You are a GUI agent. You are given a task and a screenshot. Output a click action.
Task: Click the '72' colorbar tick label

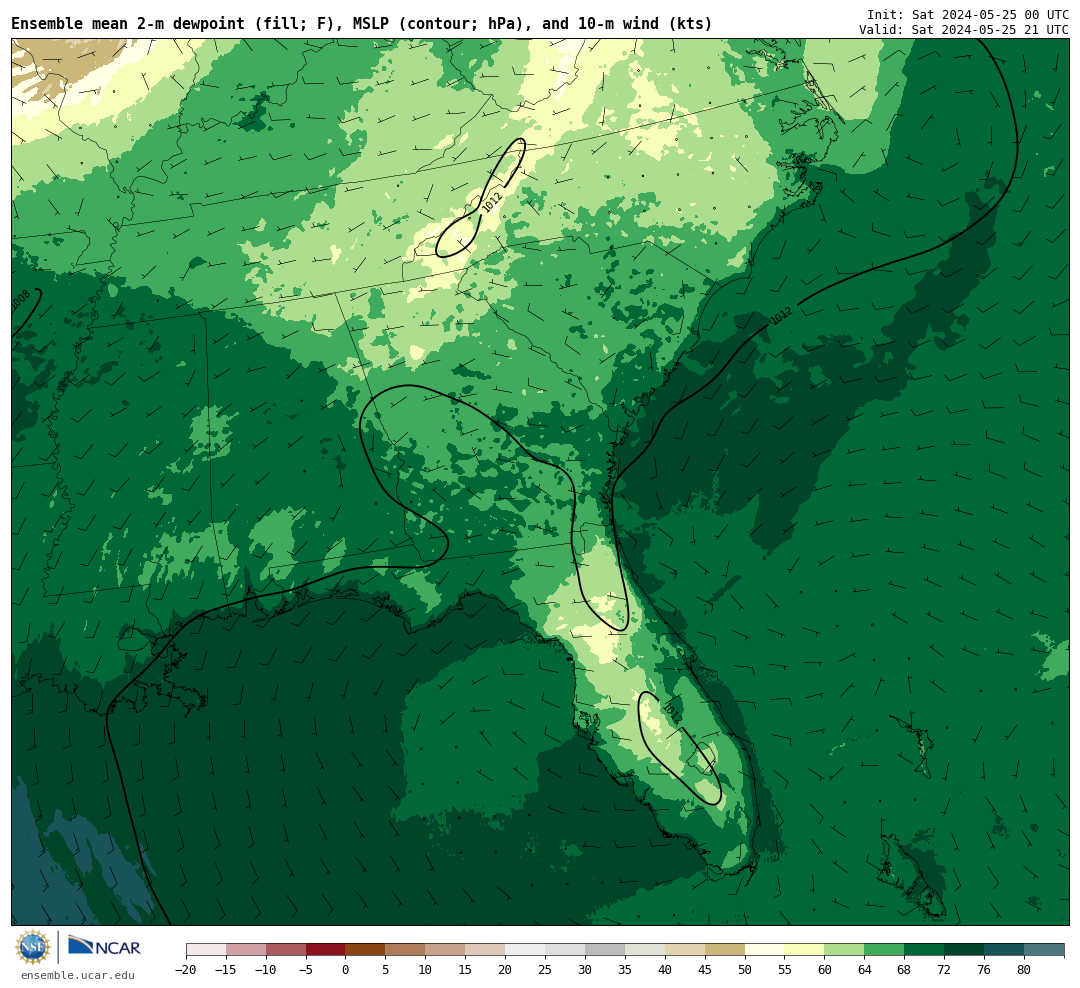coord(945,969)
